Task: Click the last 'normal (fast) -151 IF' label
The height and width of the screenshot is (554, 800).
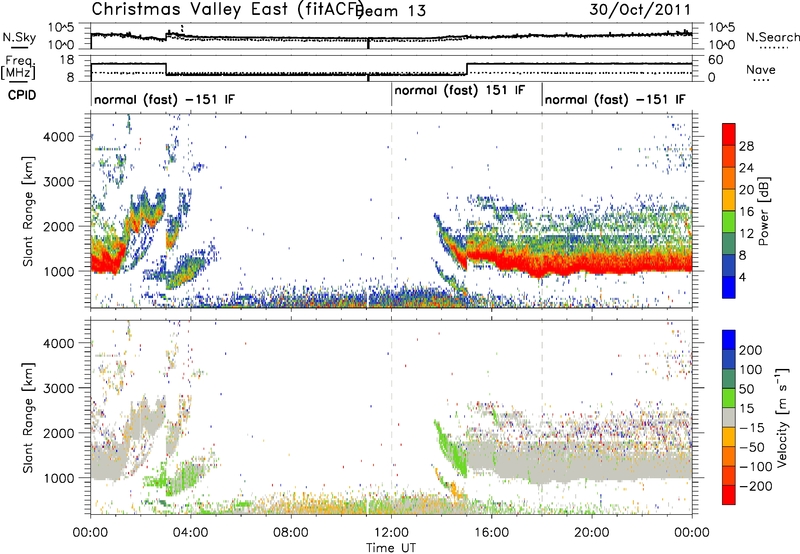Action: click(615, 99)
